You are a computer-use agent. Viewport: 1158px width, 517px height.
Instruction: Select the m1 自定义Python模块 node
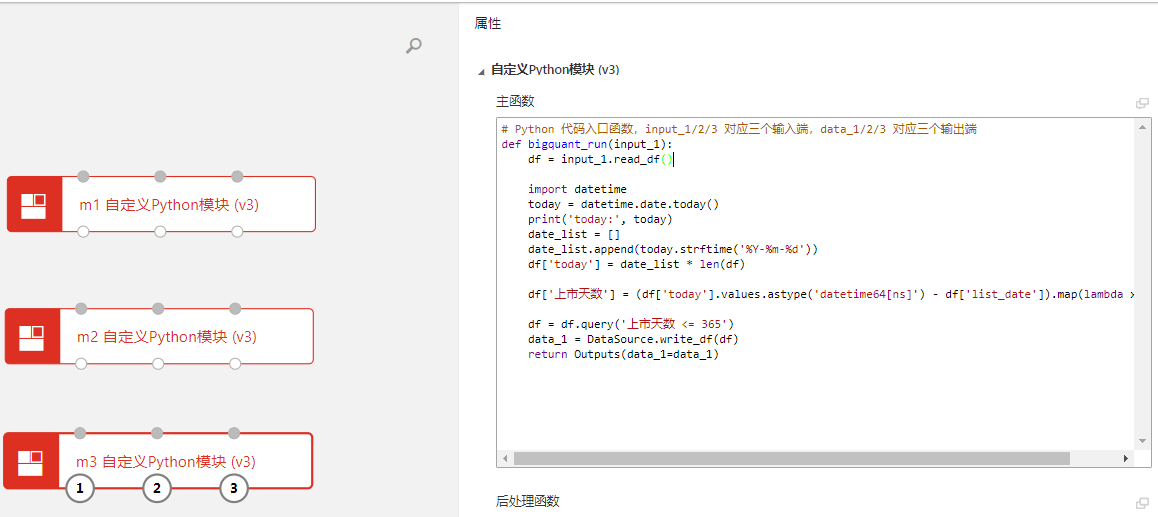(x=169, y=205)
